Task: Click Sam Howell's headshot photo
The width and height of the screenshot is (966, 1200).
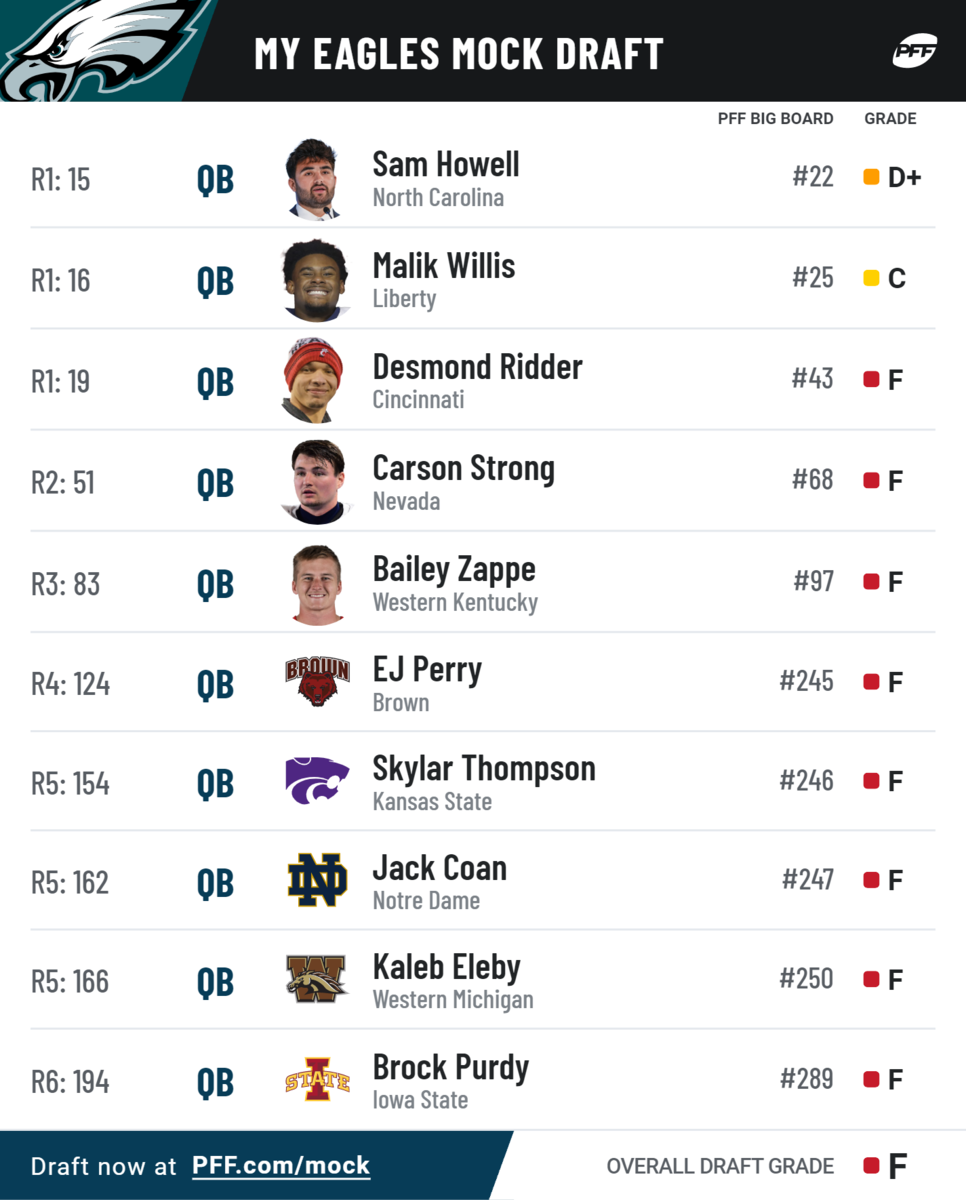Action: (x=316, y=179)
